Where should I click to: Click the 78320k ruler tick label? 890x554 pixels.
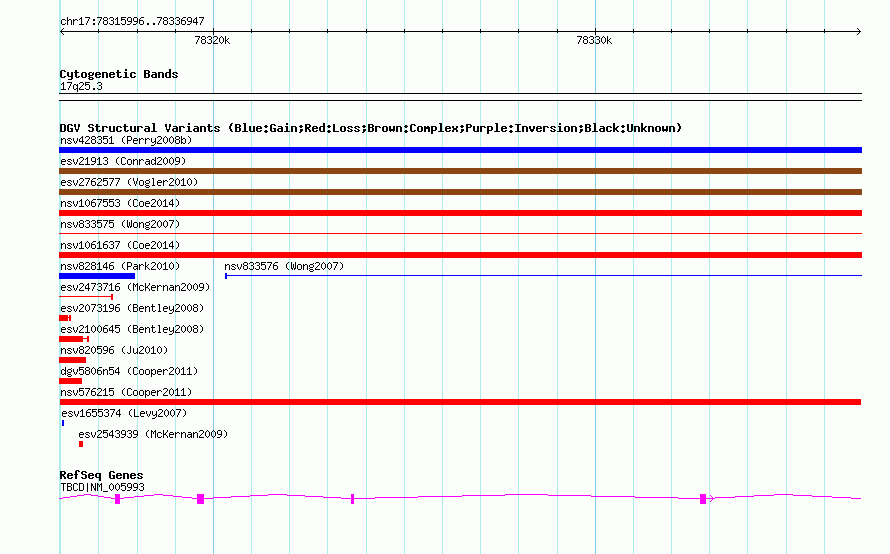coord(212,40)
